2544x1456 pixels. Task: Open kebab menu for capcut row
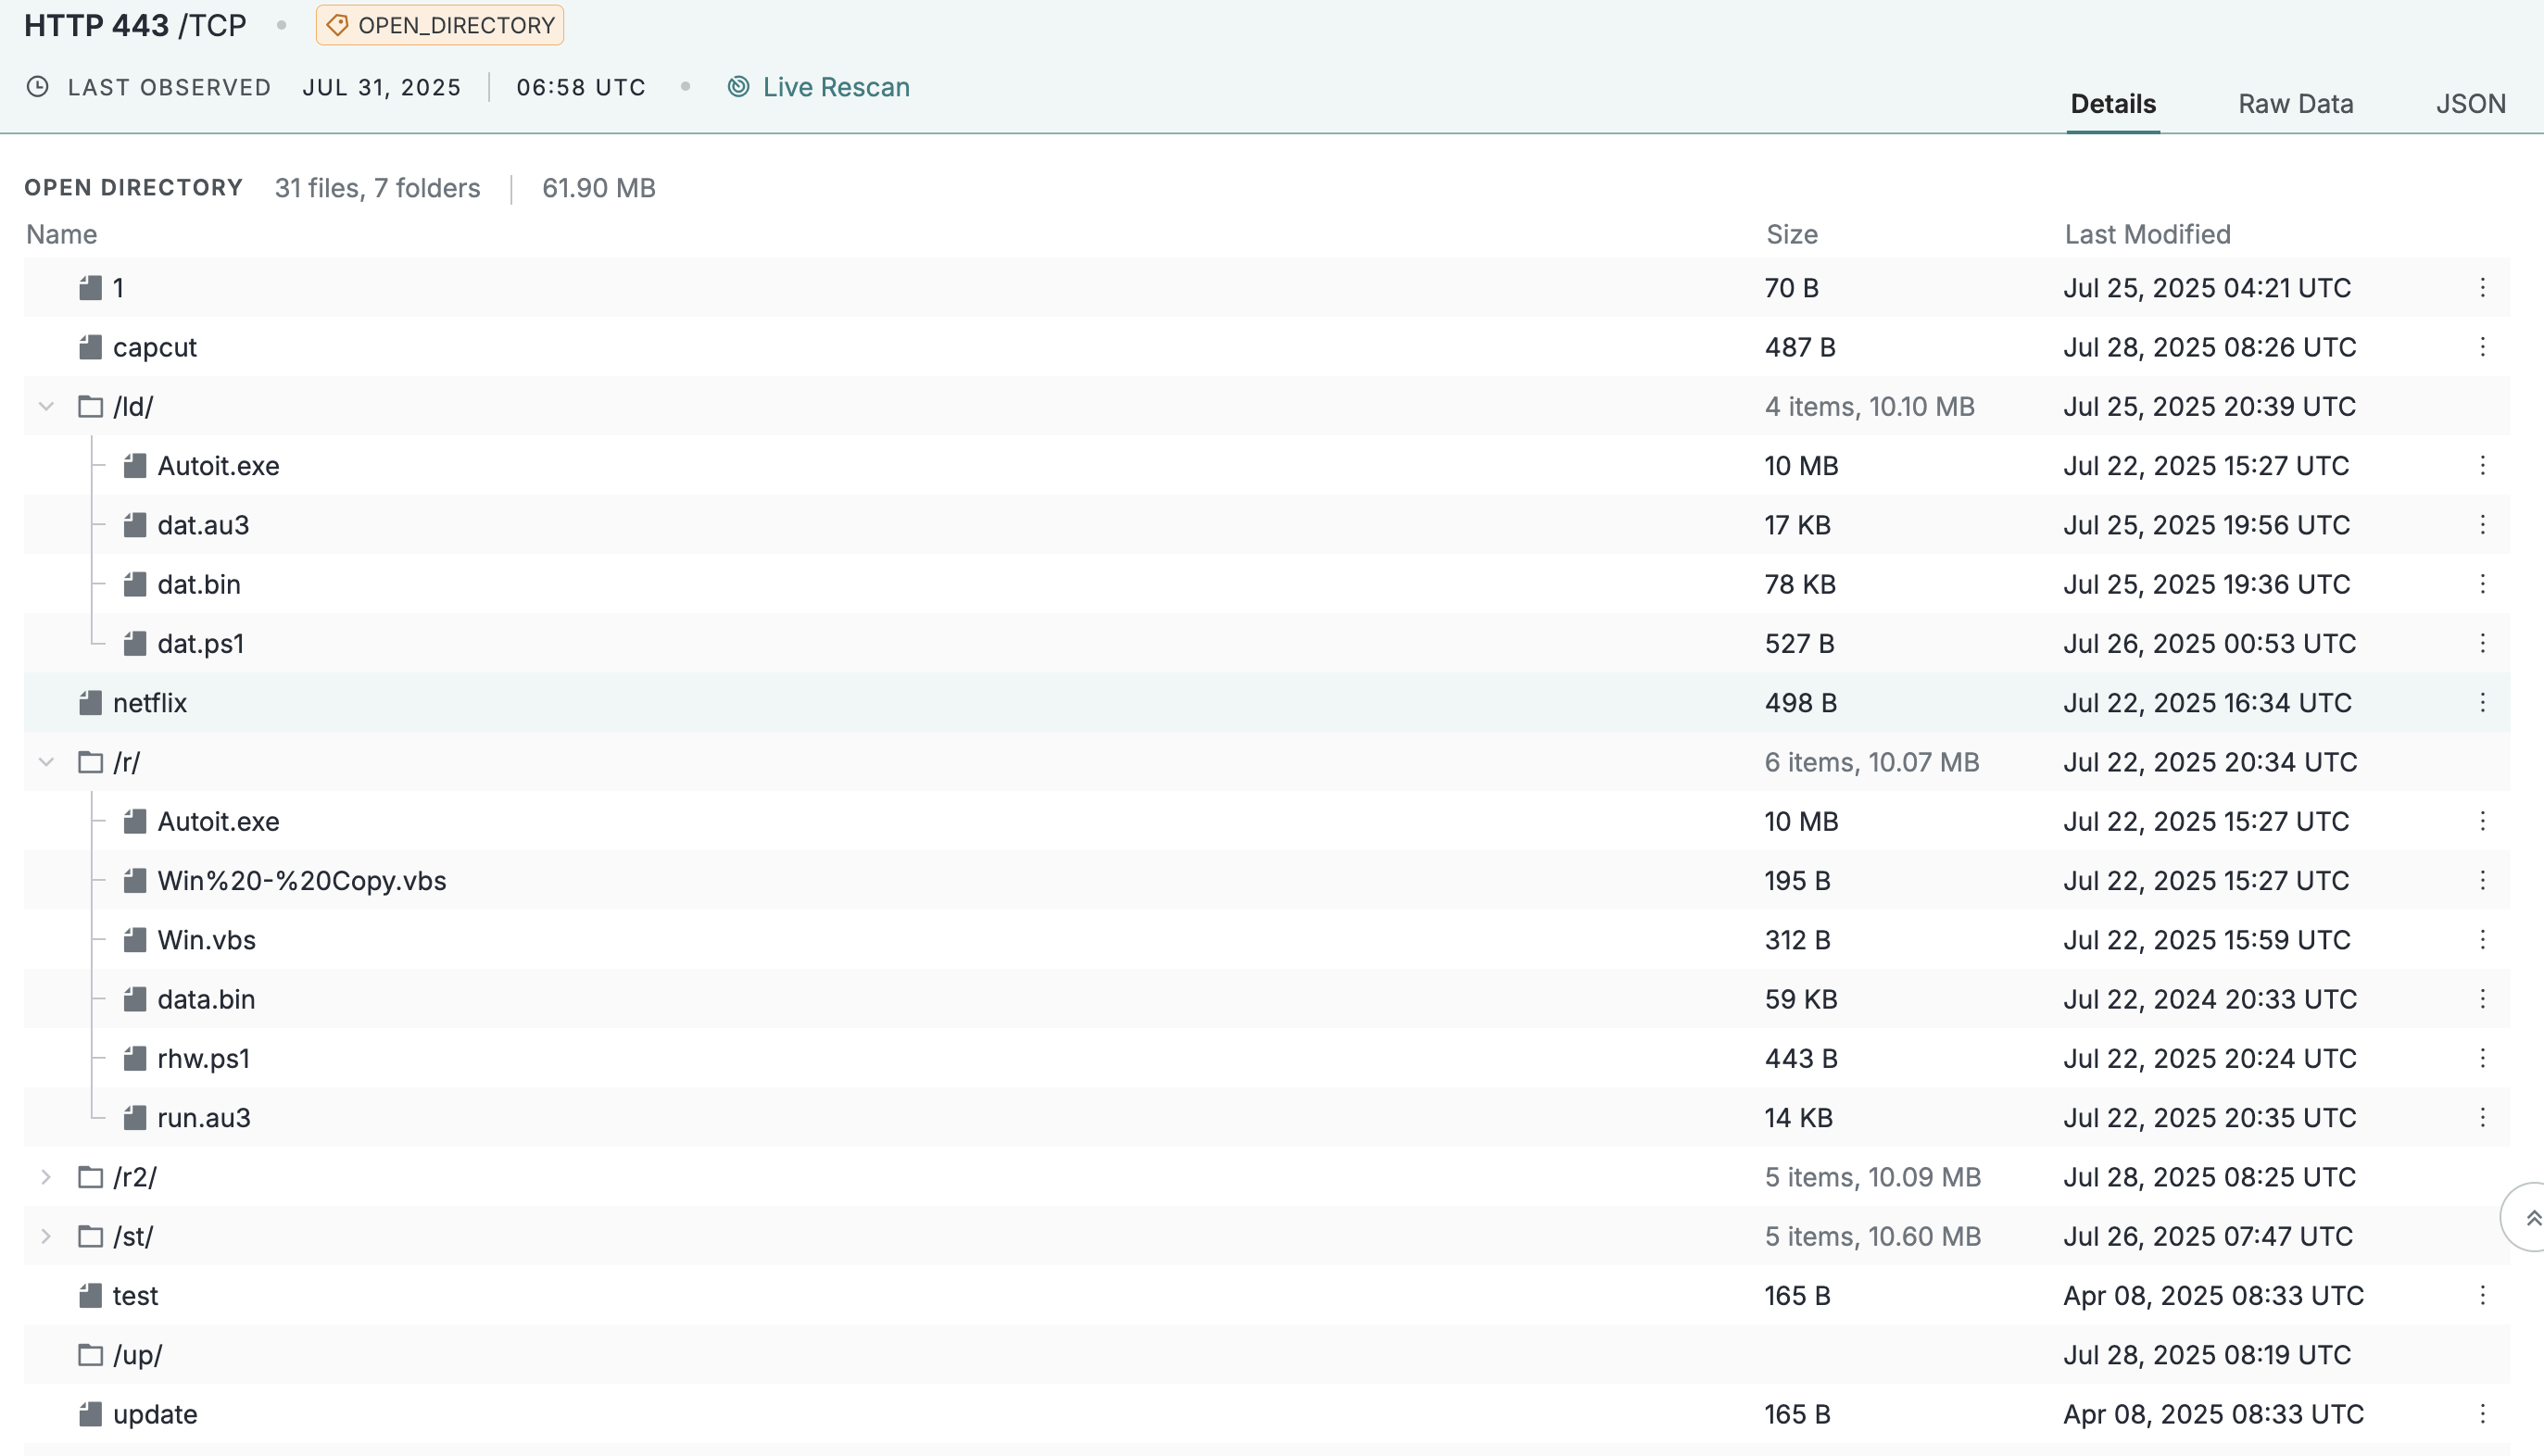(x=2482, y=347)
